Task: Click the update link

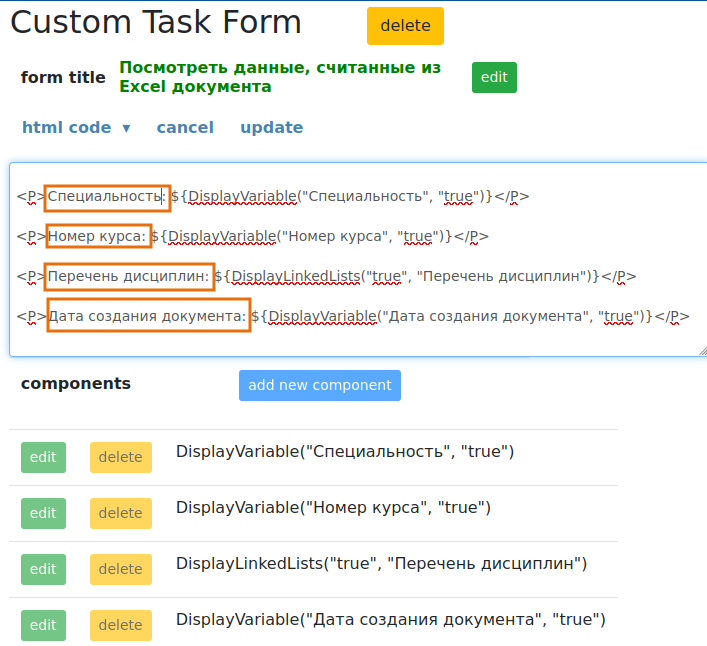Action: (x=271, y=128)
